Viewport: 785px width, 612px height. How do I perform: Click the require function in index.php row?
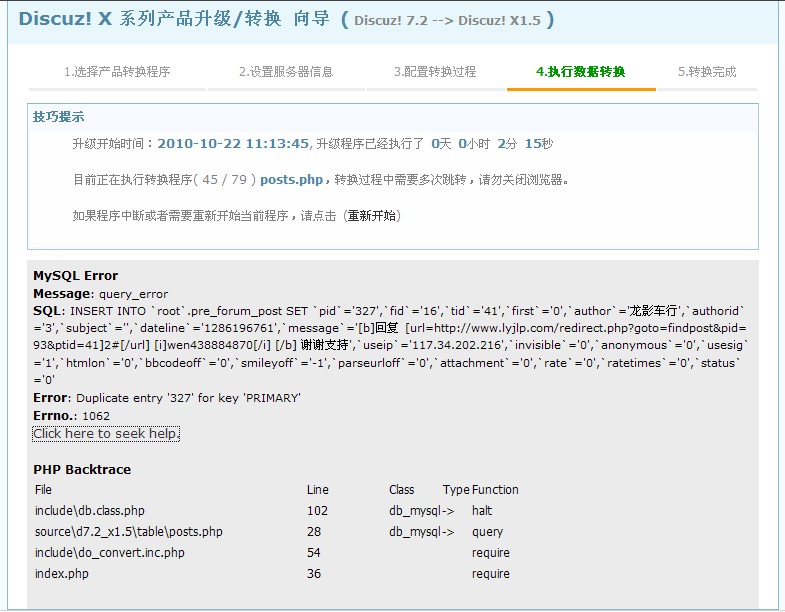[491, 574]
